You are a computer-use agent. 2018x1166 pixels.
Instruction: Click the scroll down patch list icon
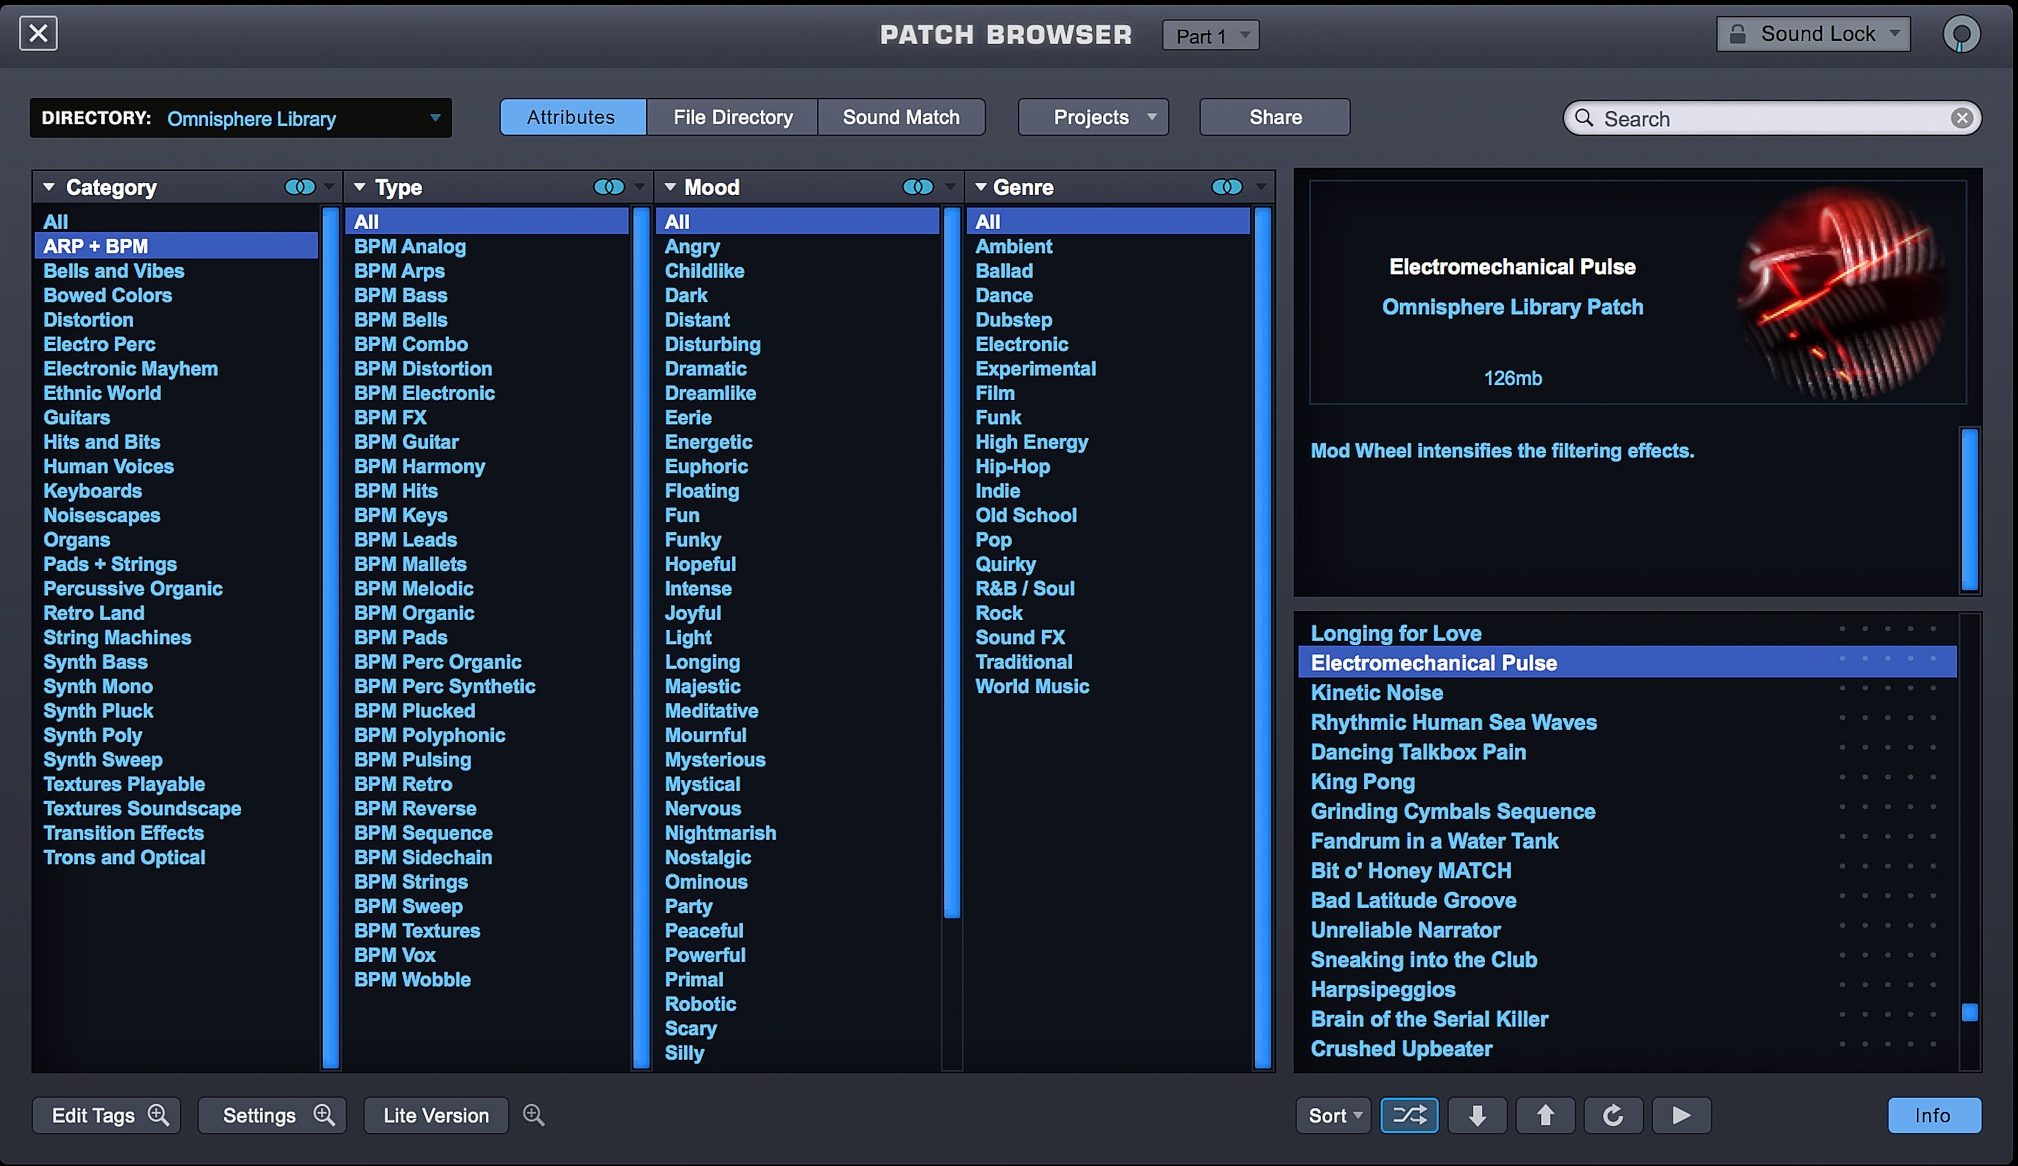click(1477, 1115)
